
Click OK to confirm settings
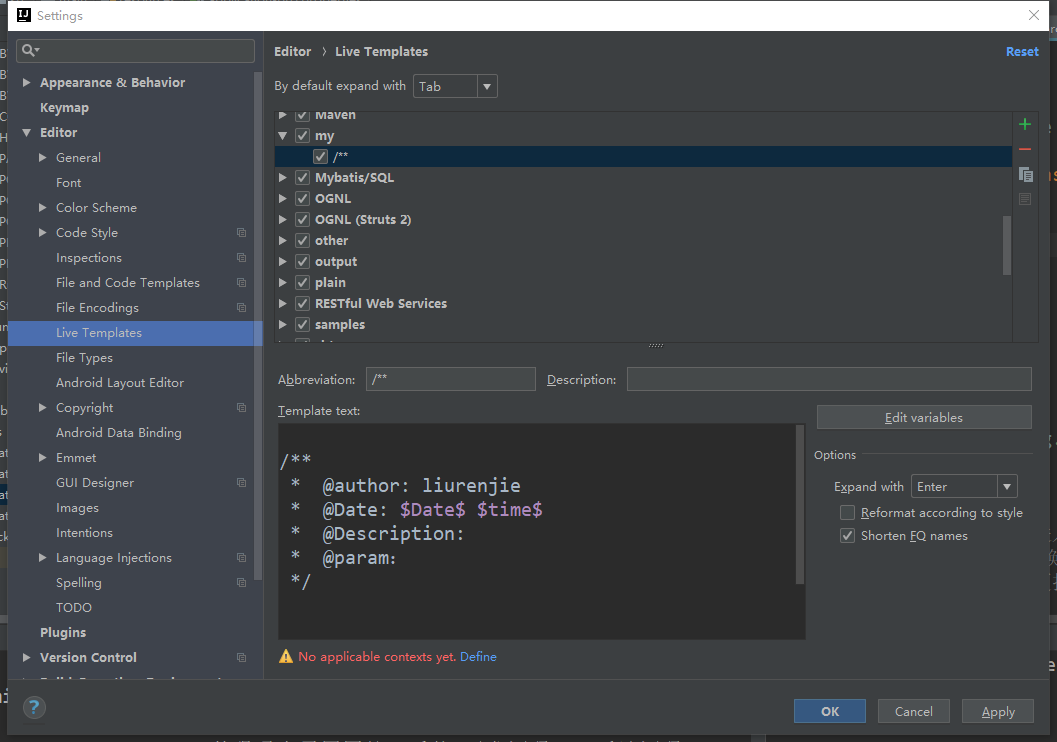[829, 711]
